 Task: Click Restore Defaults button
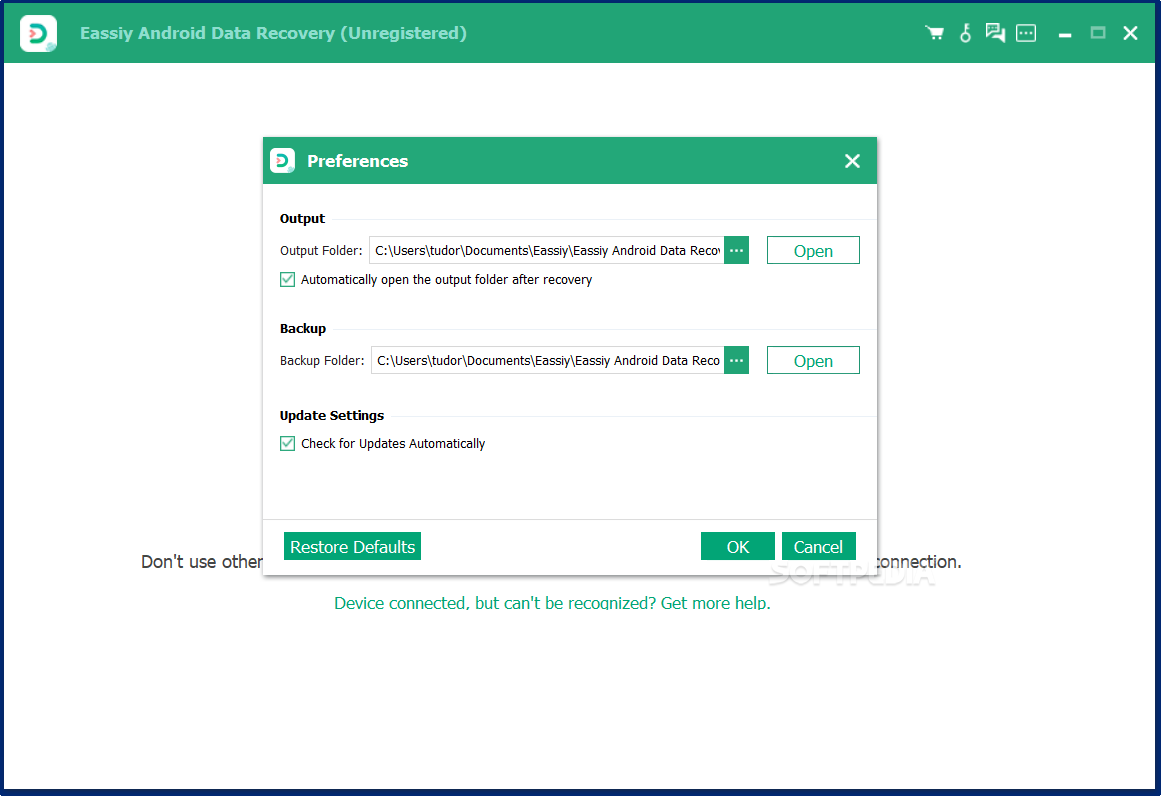pos(352,546)
